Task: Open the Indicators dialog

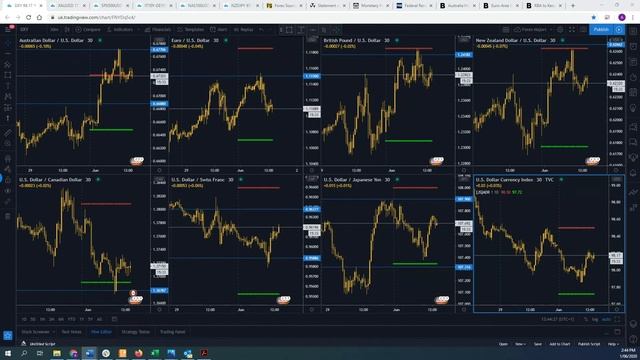Action: coord(120,29)
